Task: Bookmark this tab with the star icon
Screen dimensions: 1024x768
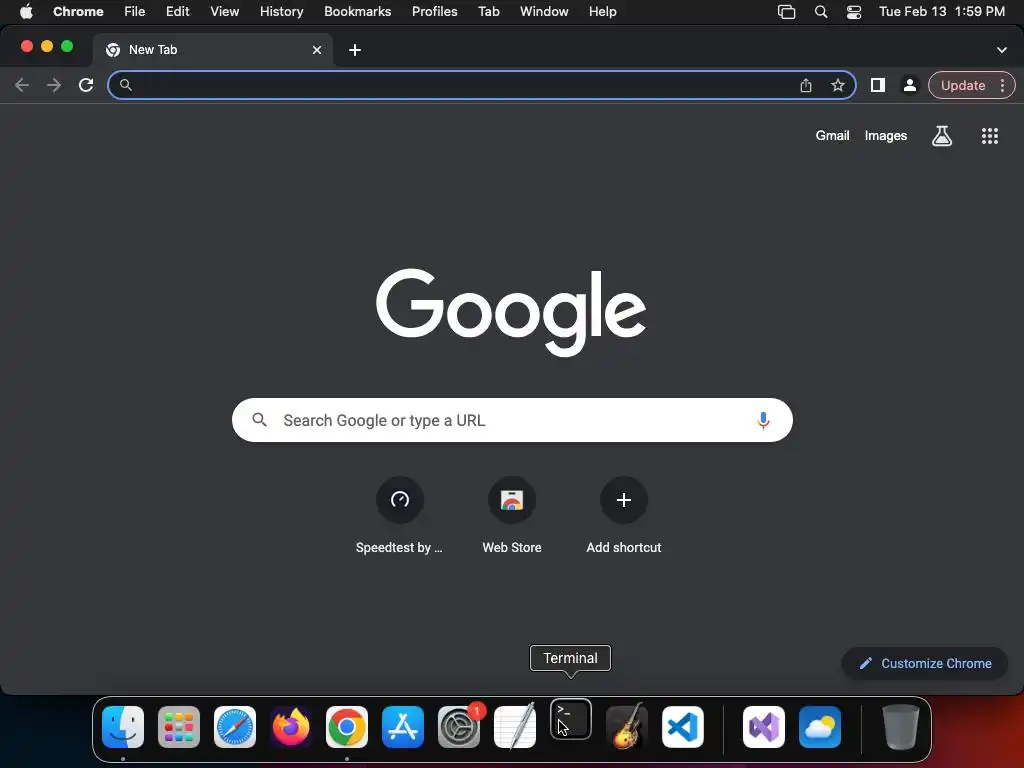Action: tap(838, 86)
